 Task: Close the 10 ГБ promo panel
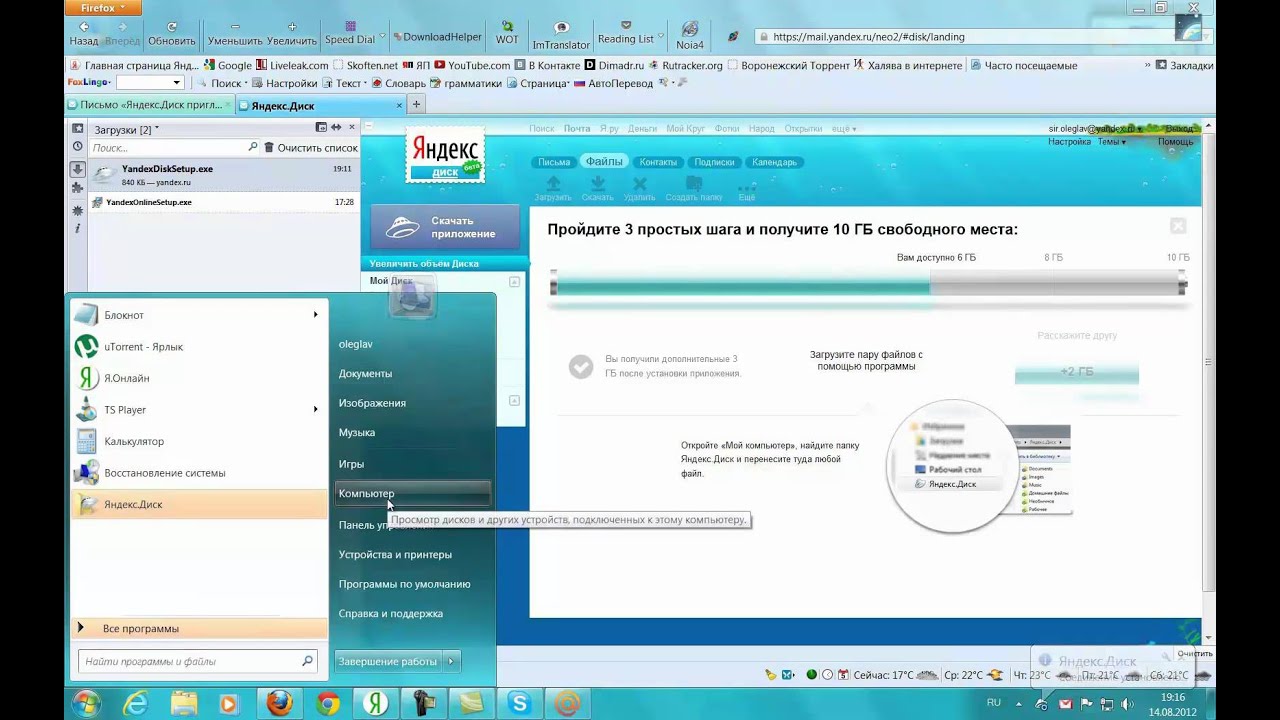click(1178, 226)
